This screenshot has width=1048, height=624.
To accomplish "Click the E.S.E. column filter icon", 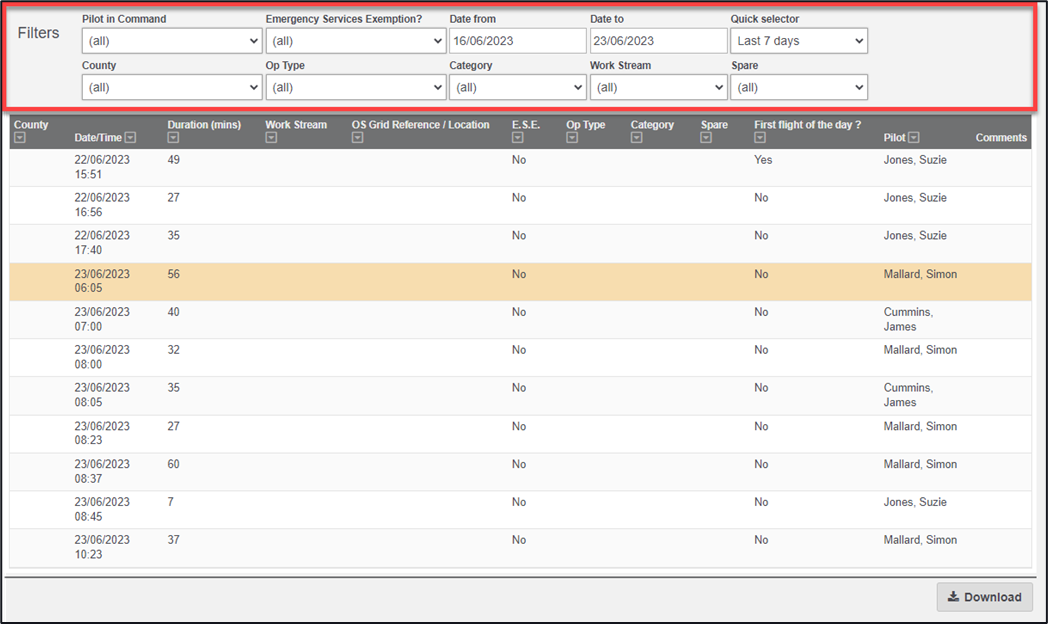I will click(518, 138).
